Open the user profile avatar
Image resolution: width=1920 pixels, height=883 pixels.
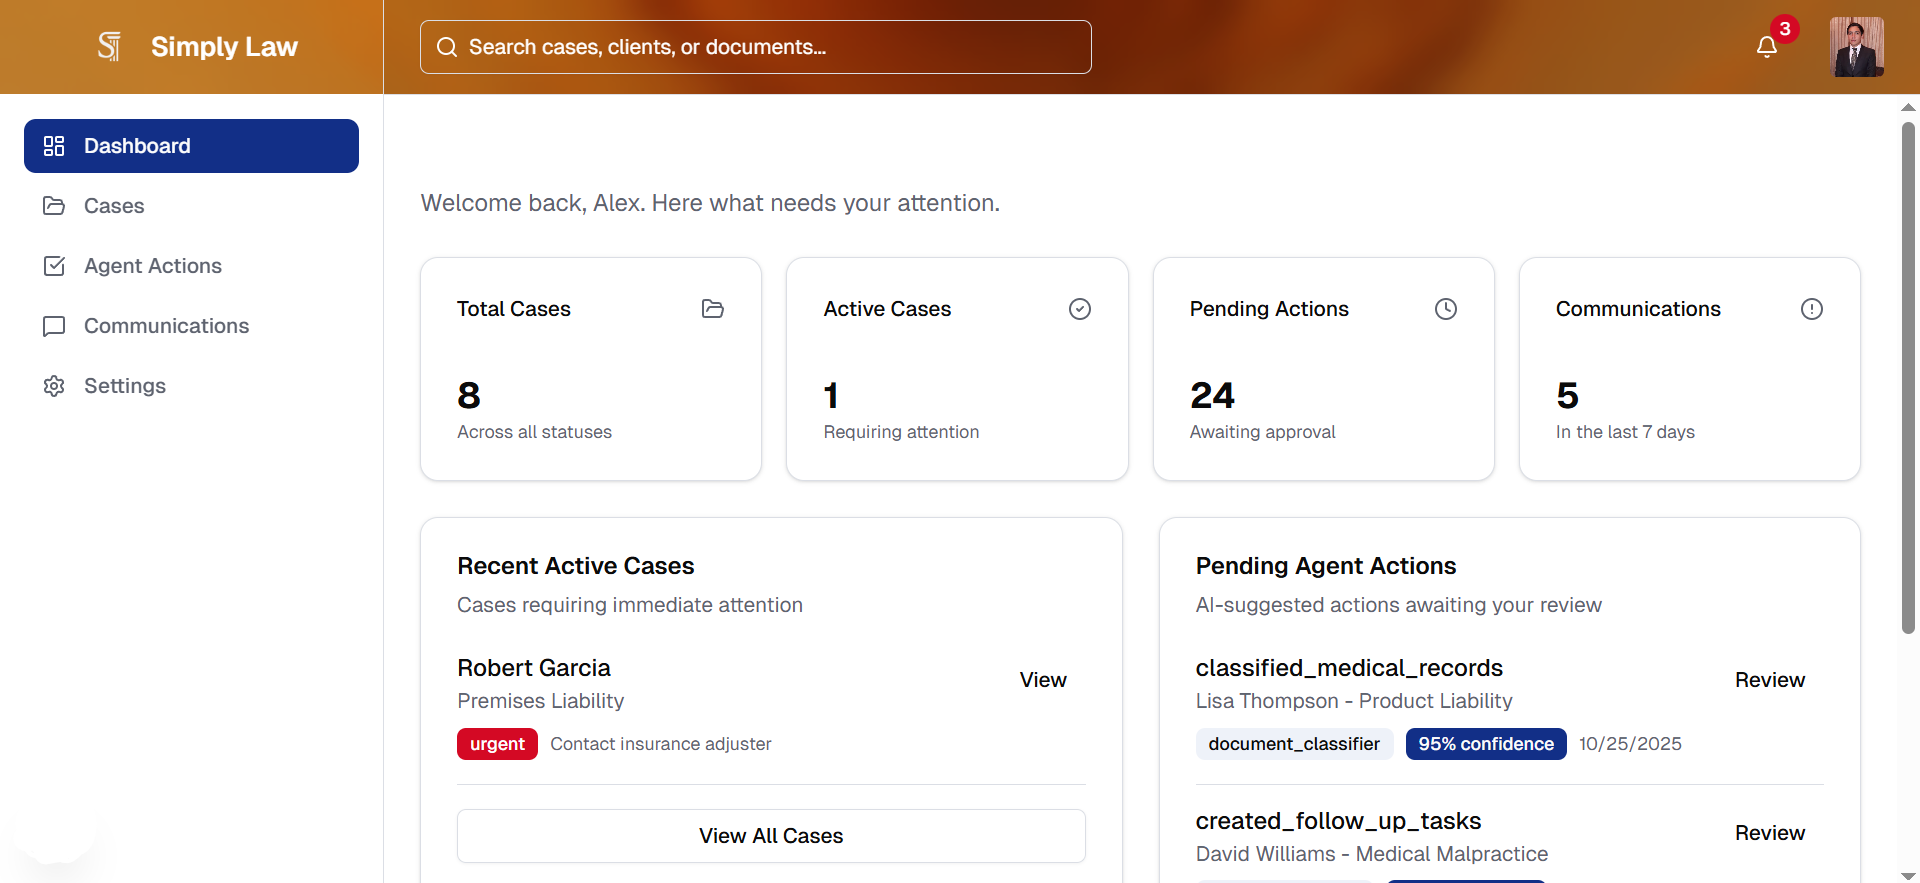(x=1857, y=47)
